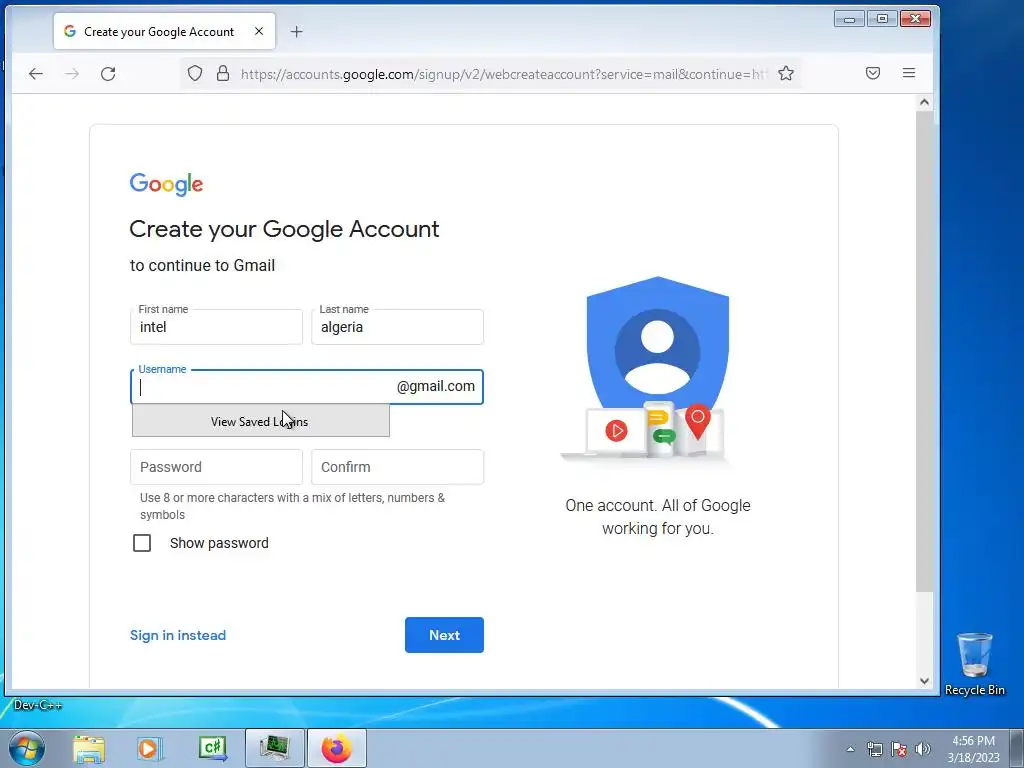Open the Firefox hamburger menu

tap(908, 73)
